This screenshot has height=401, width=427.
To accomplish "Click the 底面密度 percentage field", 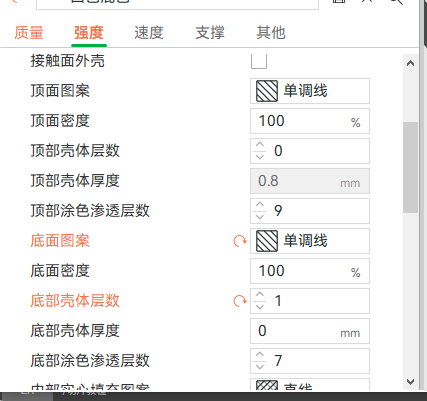I will point(310,271).
